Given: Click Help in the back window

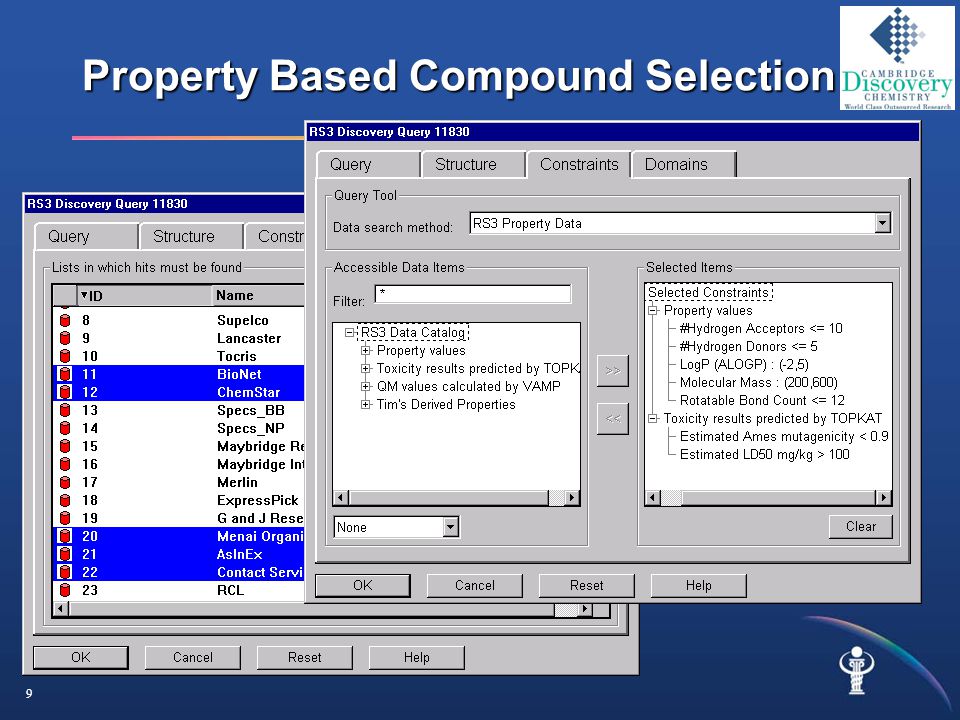Looking at the screenshot, I should tap(417, 658).
